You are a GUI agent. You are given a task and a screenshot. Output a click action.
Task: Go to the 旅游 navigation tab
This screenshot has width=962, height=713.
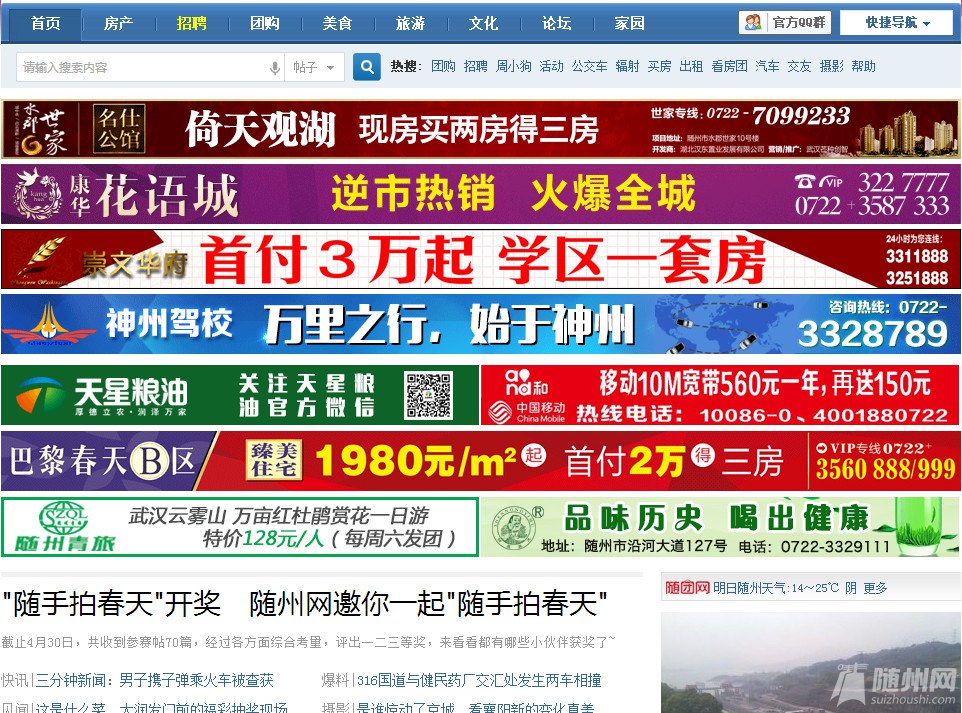click(x=410, y=23)
